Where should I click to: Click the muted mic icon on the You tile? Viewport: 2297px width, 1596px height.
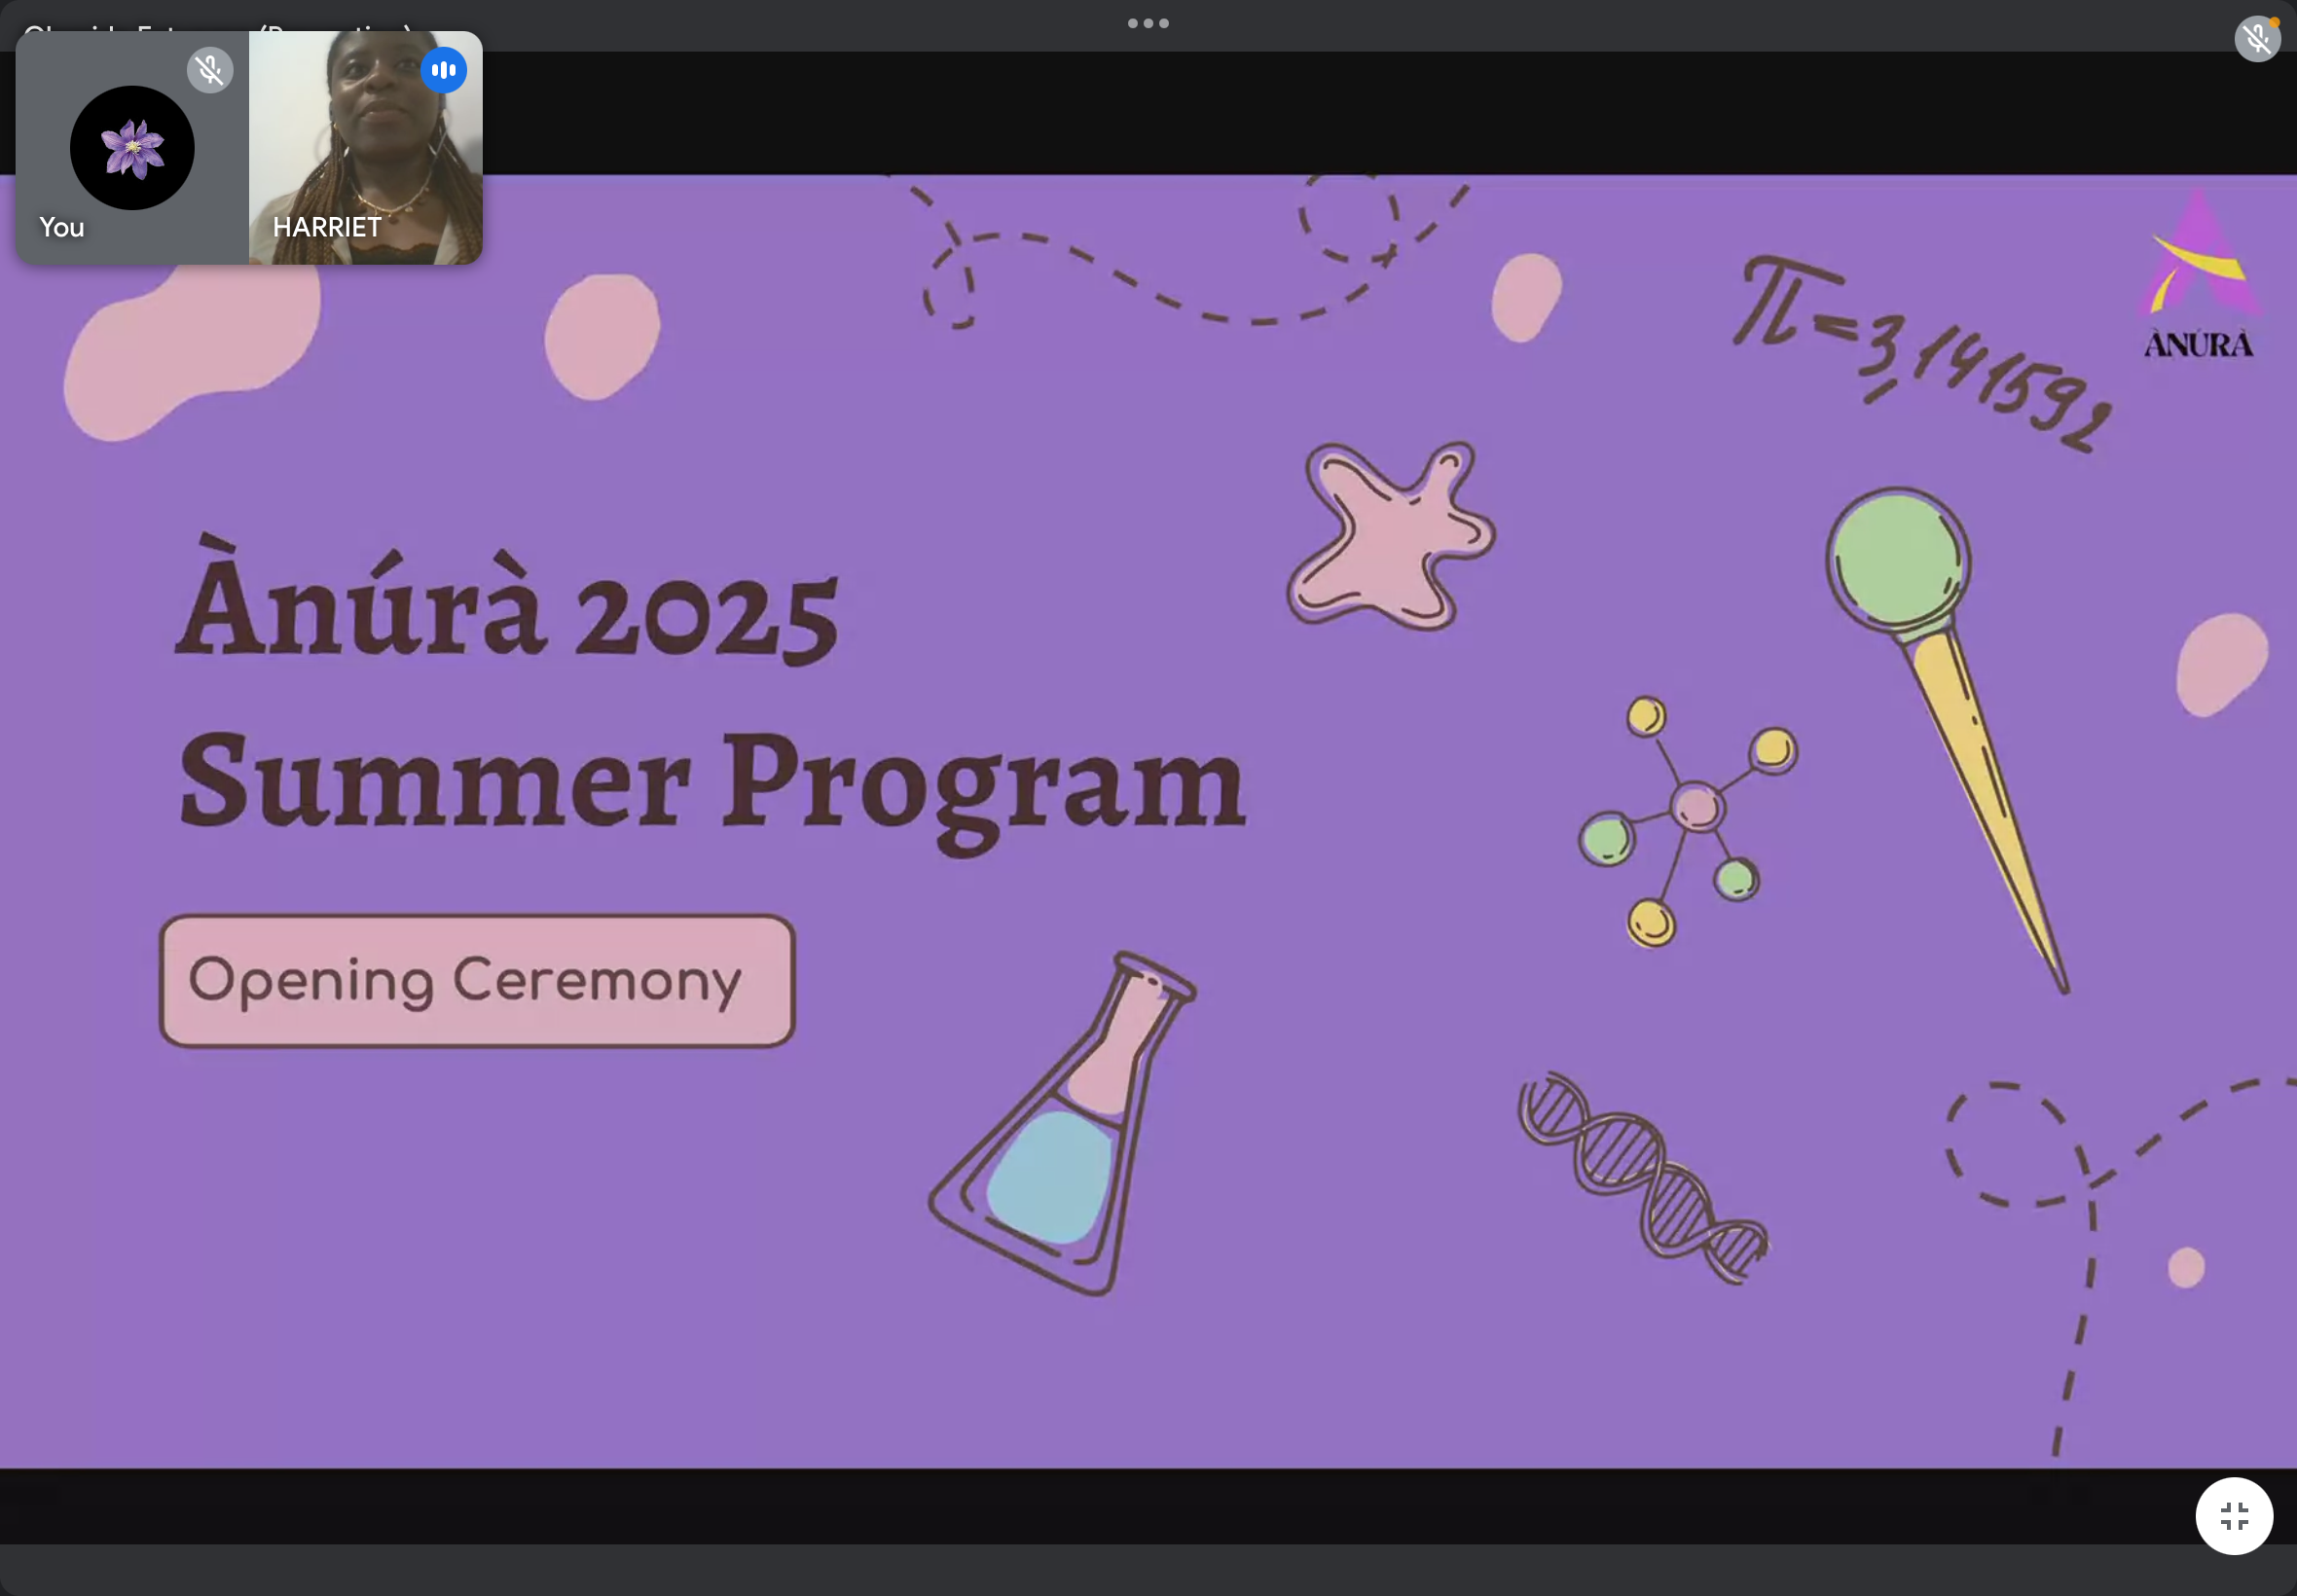tap(210, 70)
